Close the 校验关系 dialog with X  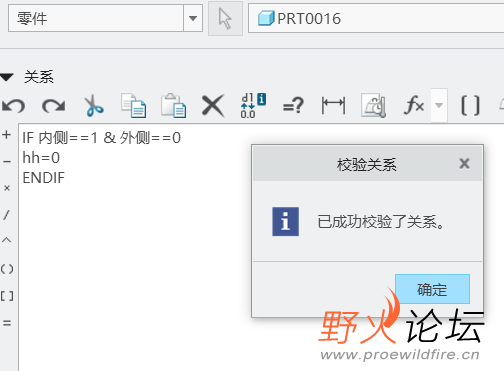[464, 164]
